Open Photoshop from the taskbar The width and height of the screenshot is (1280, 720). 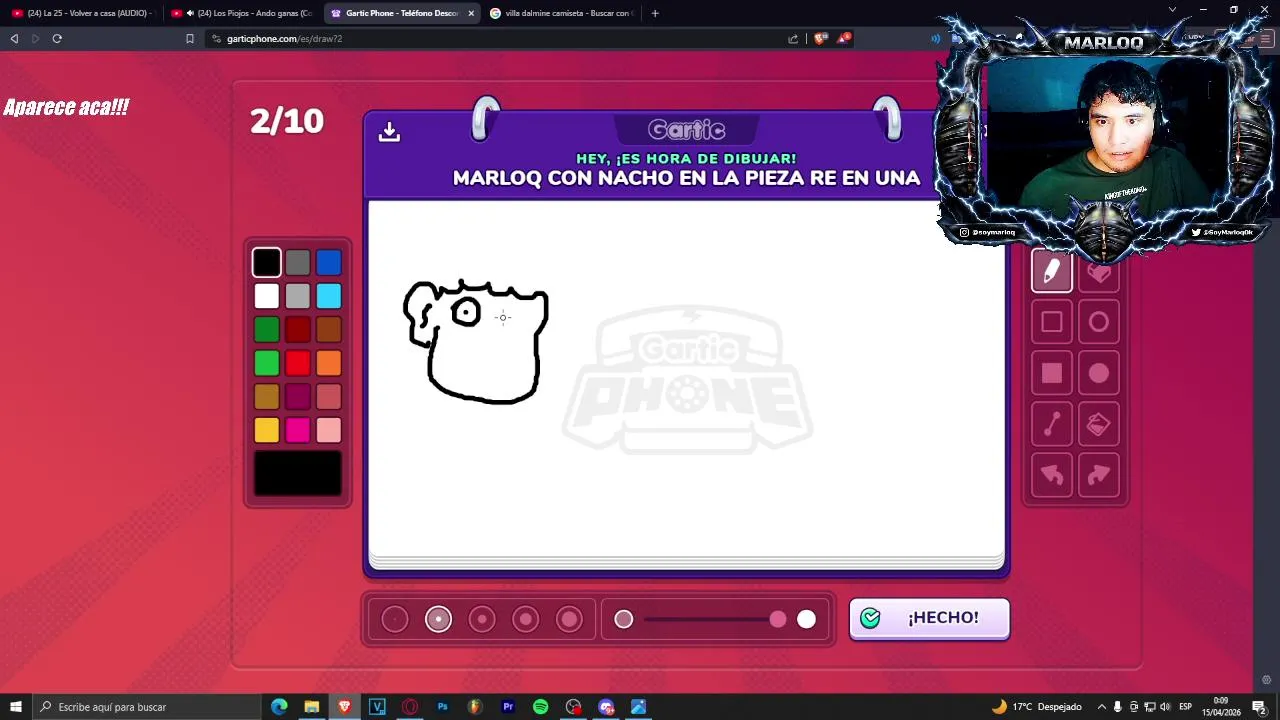442,707
